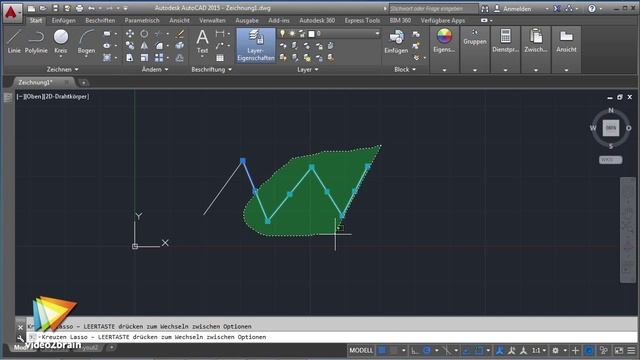Image resolution: width=640 pixels, height=360 pixels.
Task: Select the Linie drawing tool
Action: [x=14, y=42]
